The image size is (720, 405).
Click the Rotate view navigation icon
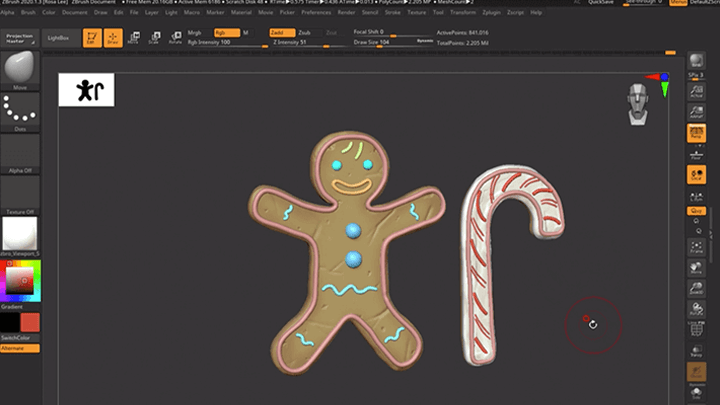pyautogui.click(x=696, y=309)
